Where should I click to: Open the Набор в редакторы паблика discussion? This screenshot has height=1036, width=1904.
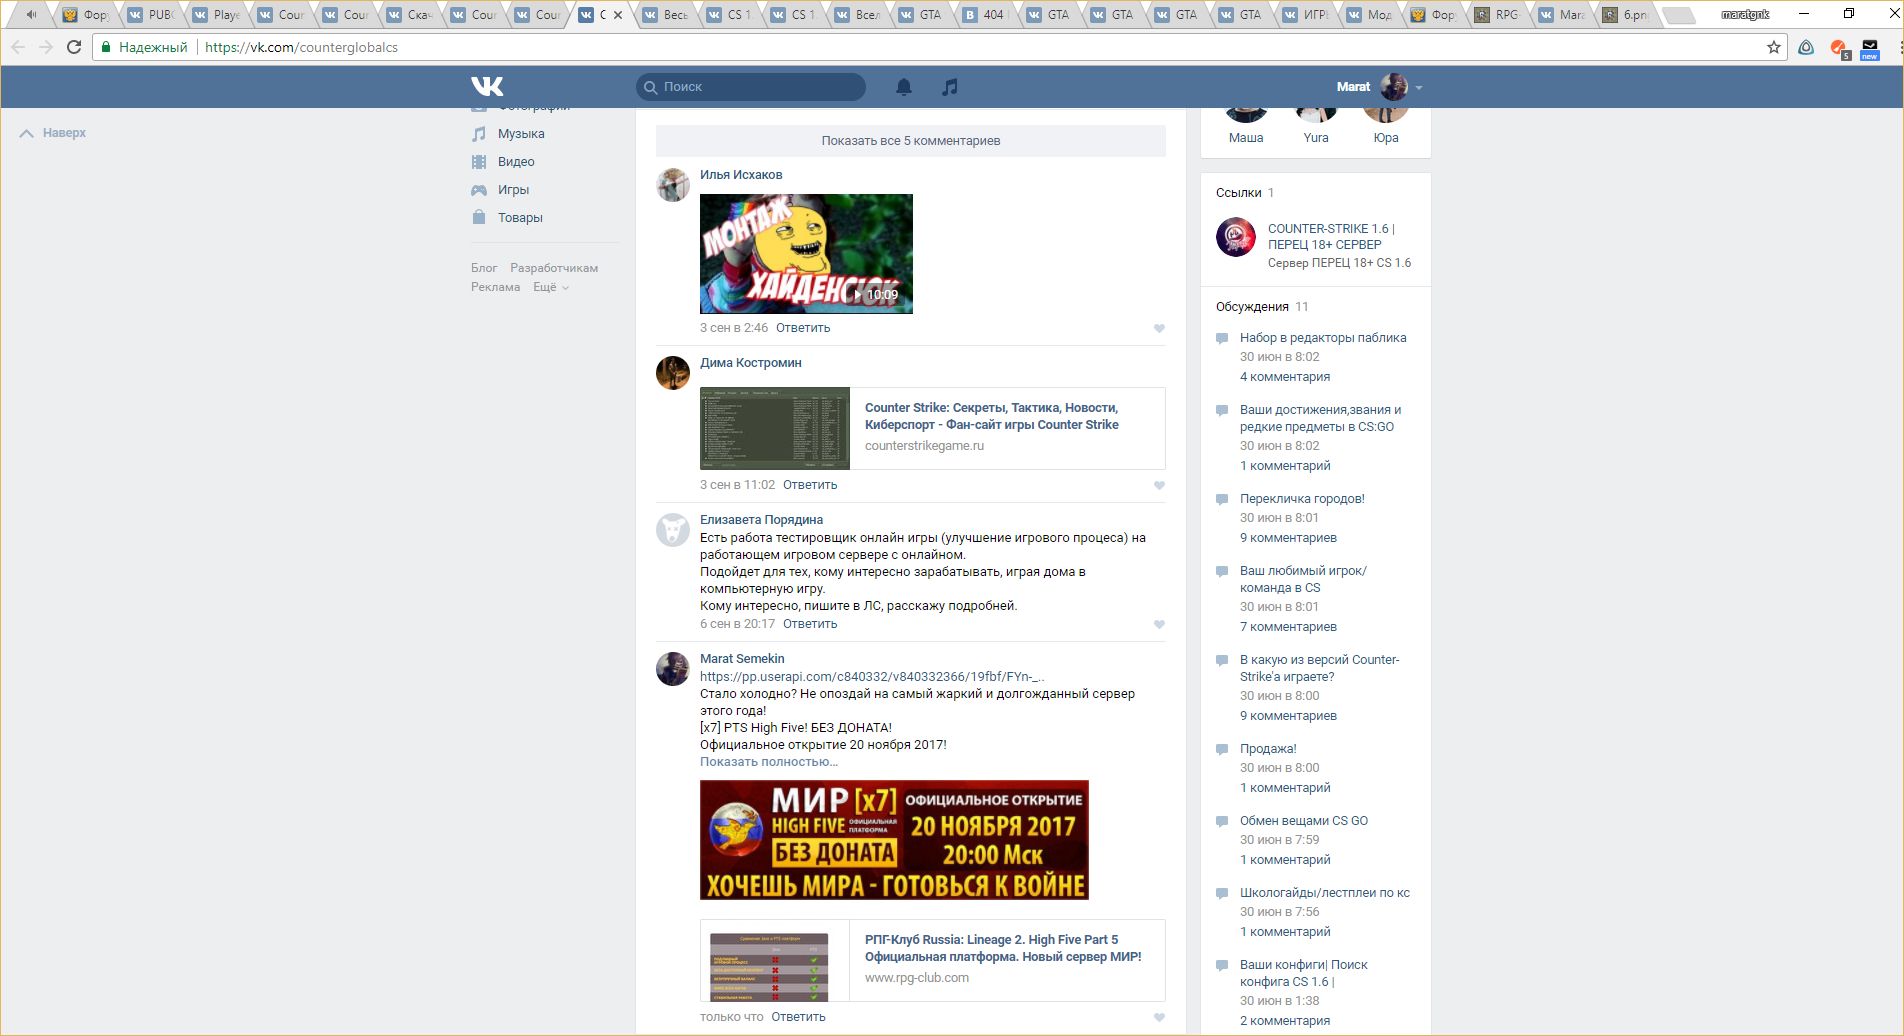tap(1322, 338)
